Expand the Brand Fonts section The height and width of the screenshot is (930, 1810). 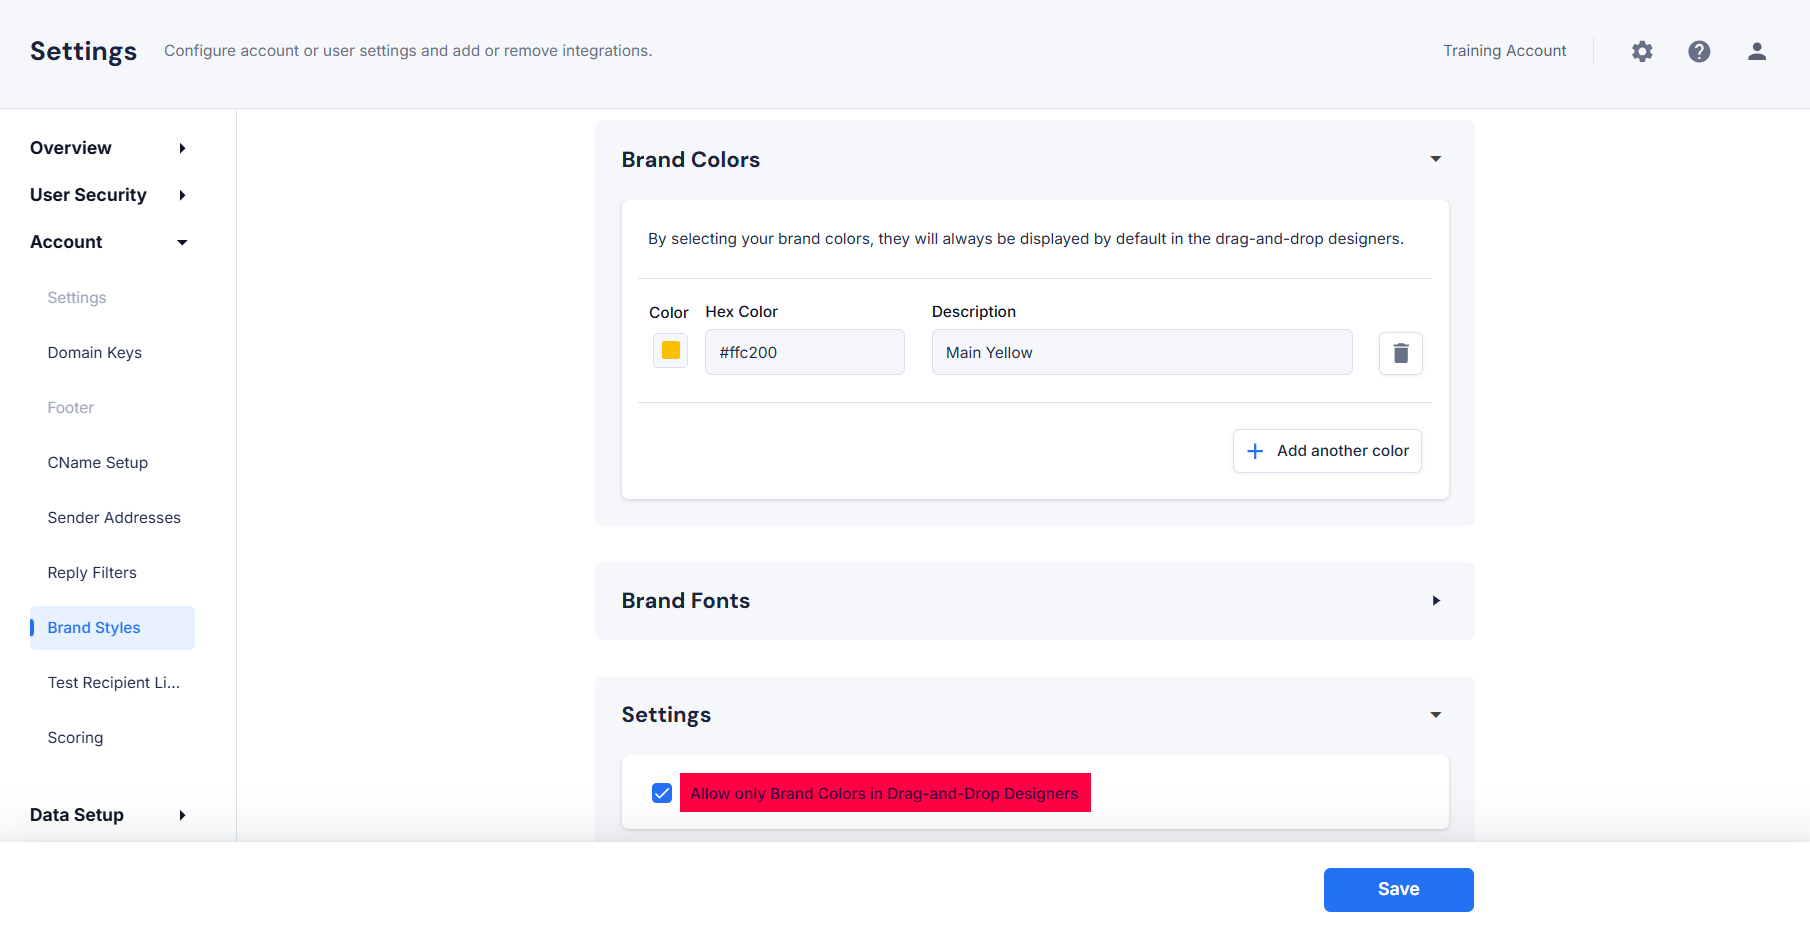pos(1435,601)
